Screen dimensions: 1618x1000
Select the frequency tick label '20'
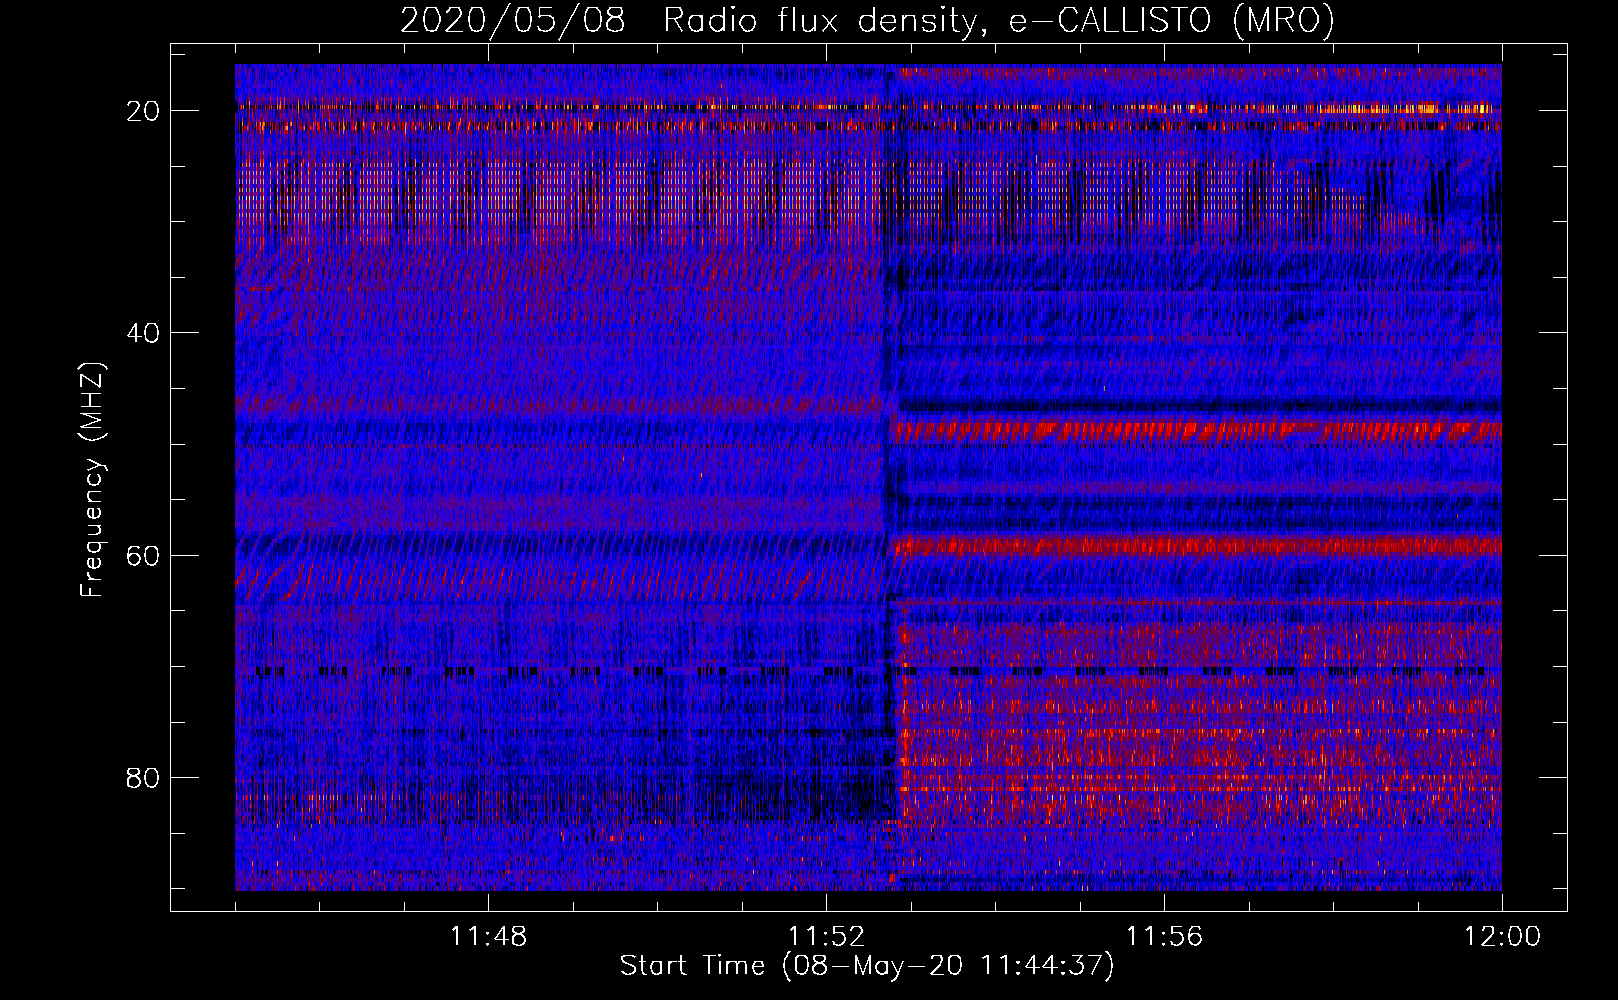[x=144, y=111]
